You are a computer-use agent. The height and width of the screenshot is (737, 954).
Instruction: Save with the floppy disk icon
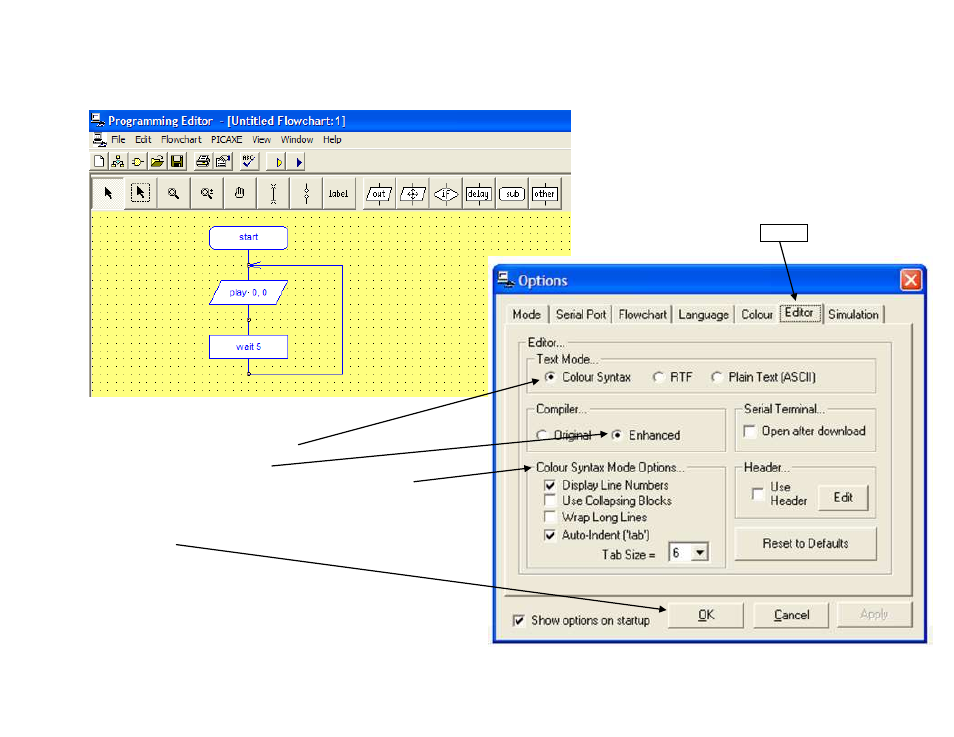pyautogui.click(x=177, y=161)
